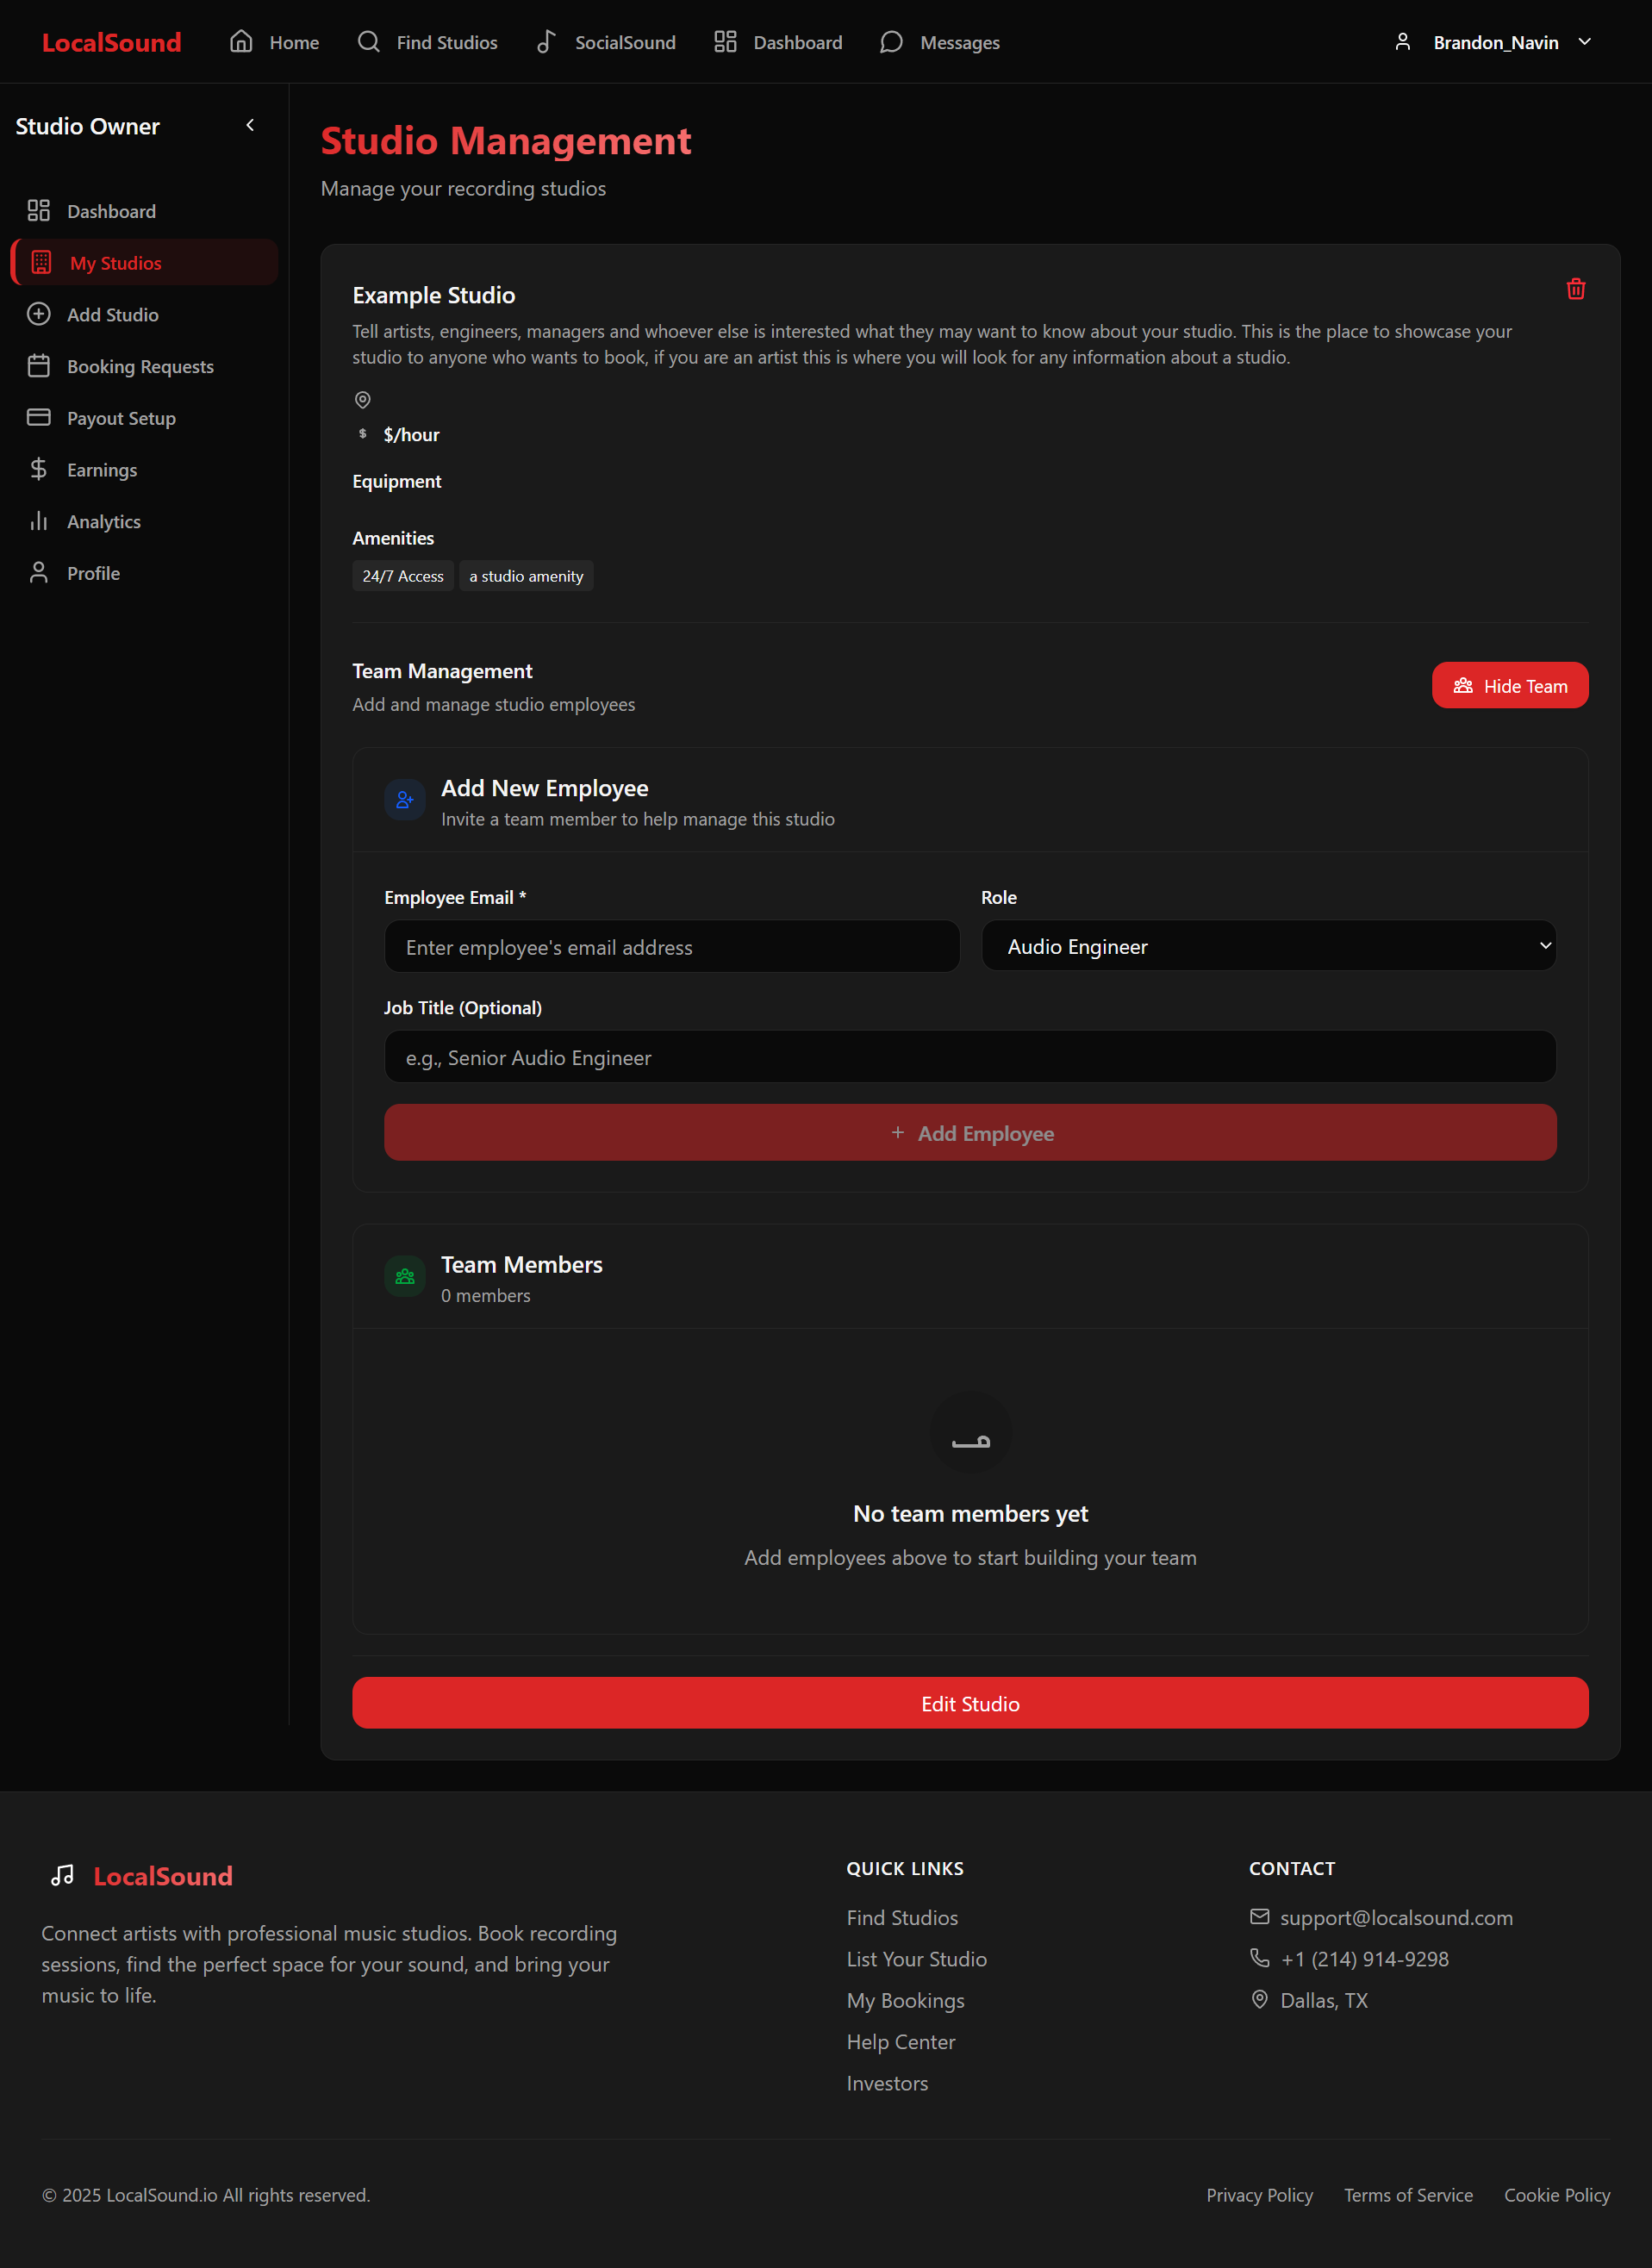
Task: Click the $/hour price text
Action: point(411,435)
